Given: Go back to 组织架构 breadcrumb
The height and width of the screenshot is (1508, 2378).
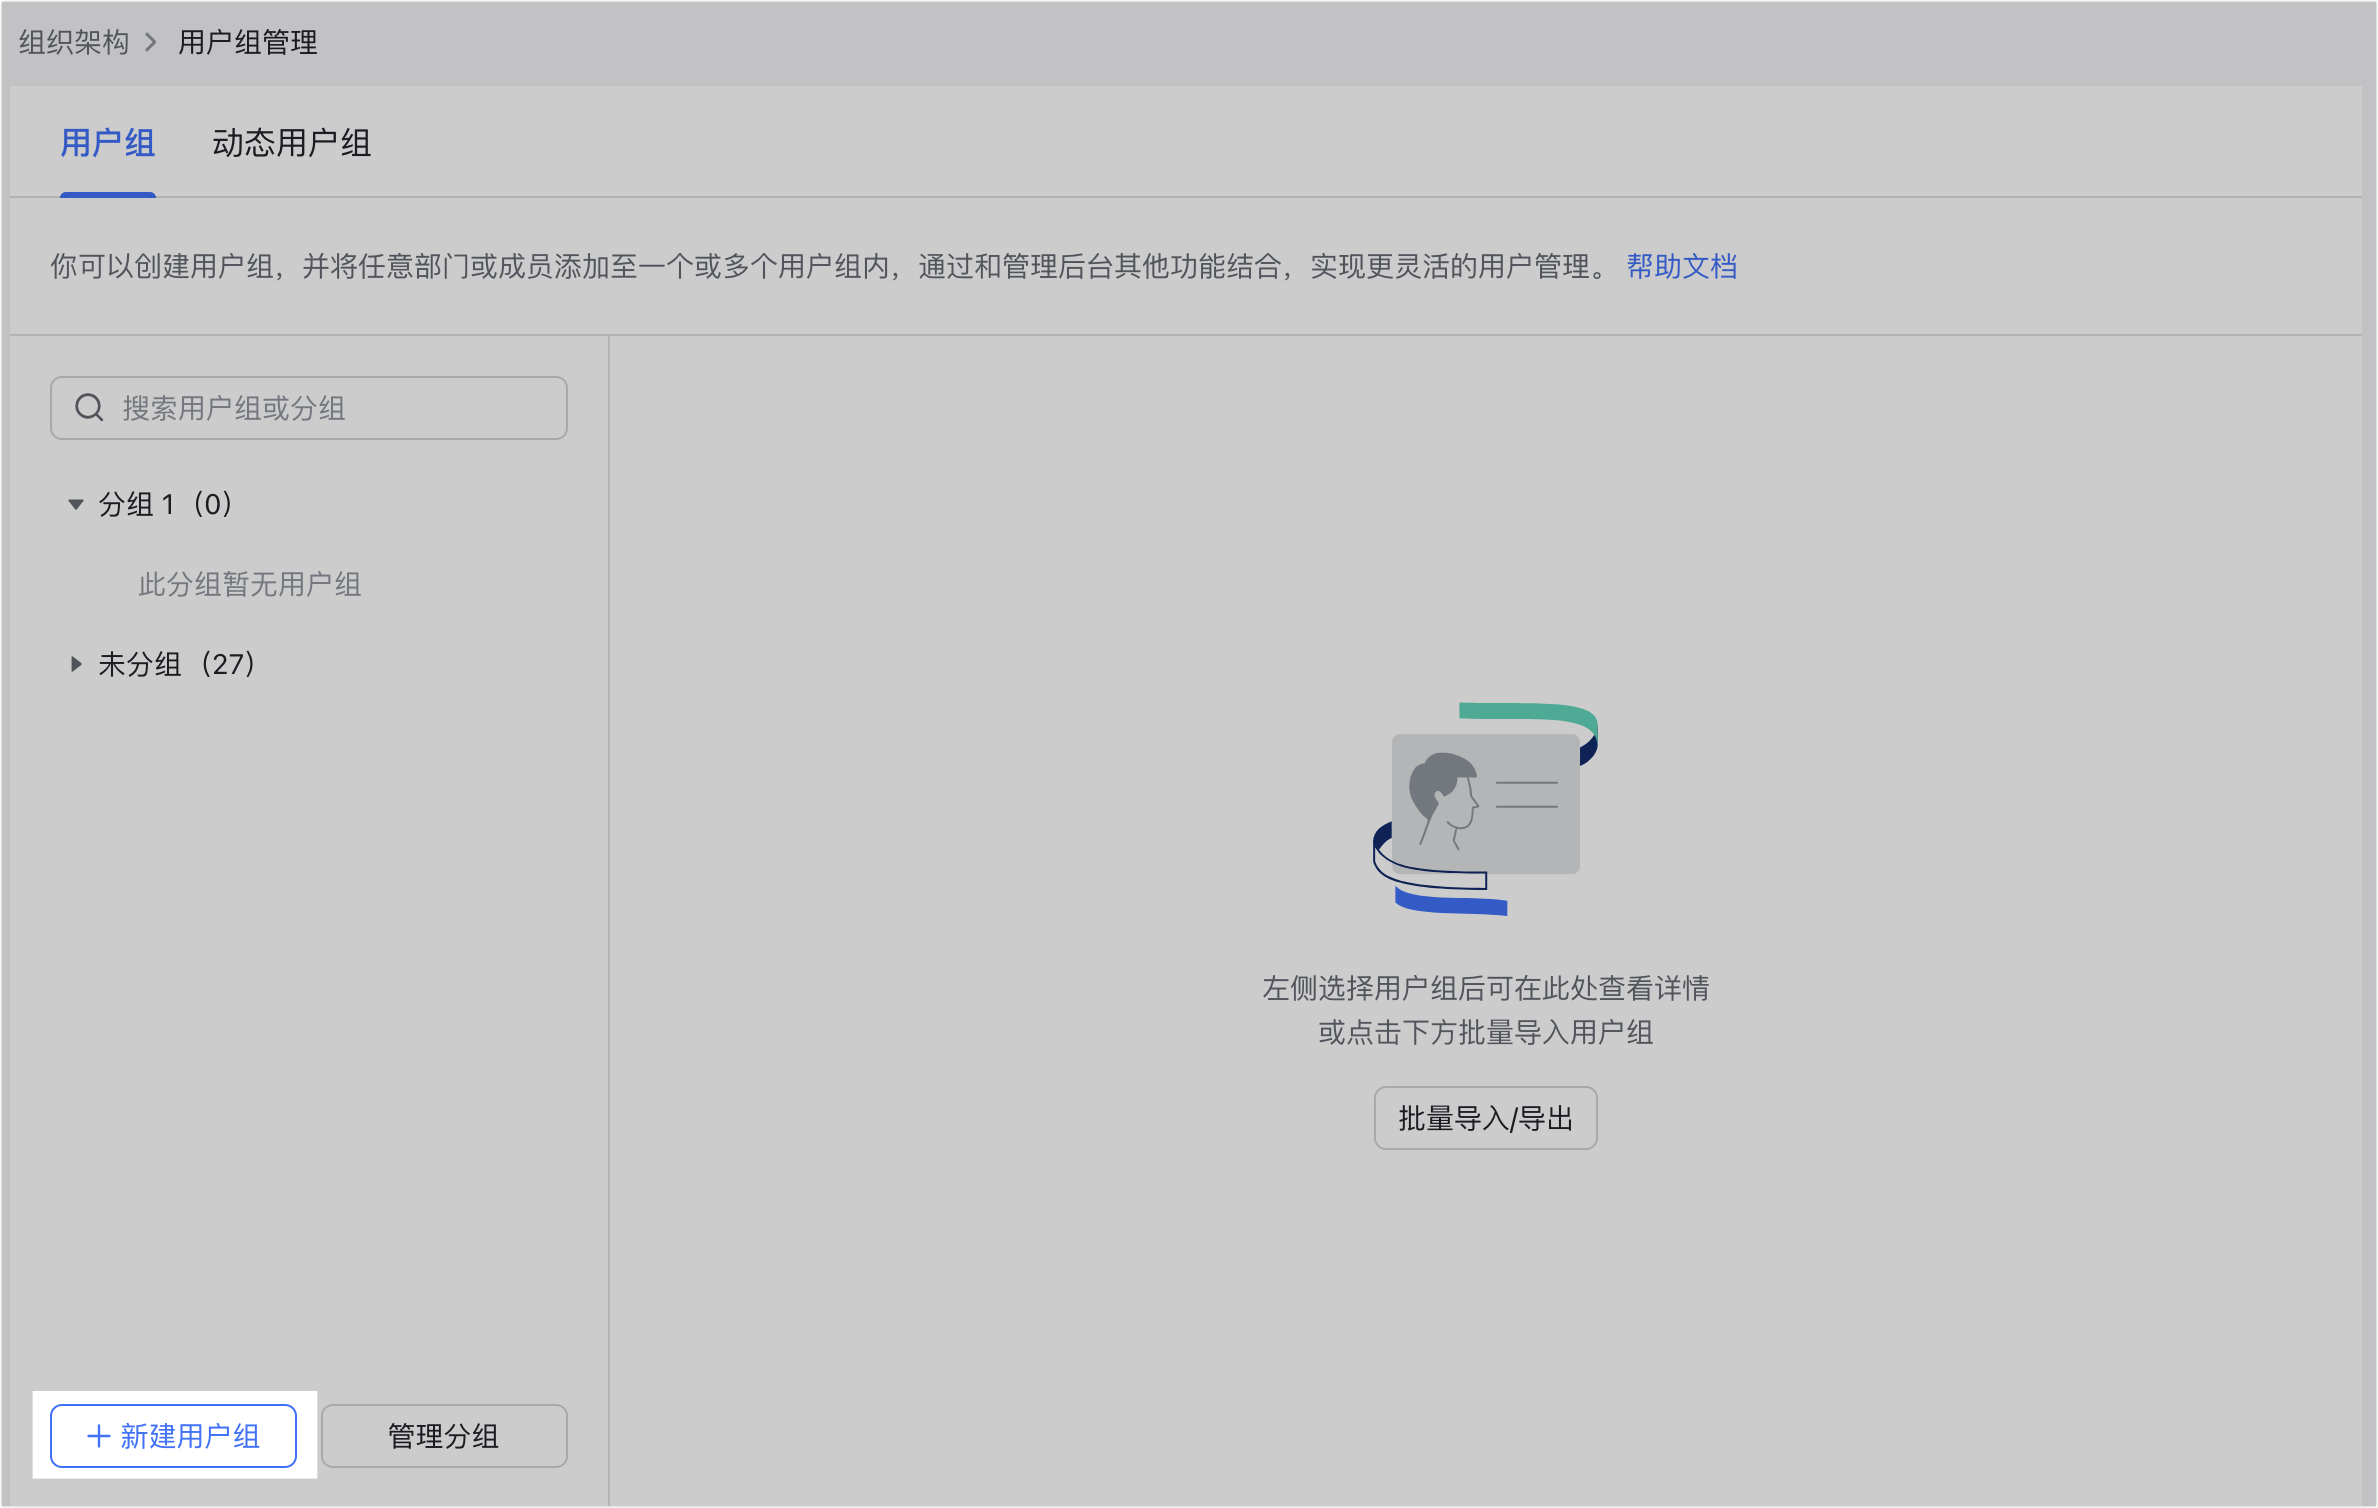Looking at the screenshot, I should tap(74, 42).
